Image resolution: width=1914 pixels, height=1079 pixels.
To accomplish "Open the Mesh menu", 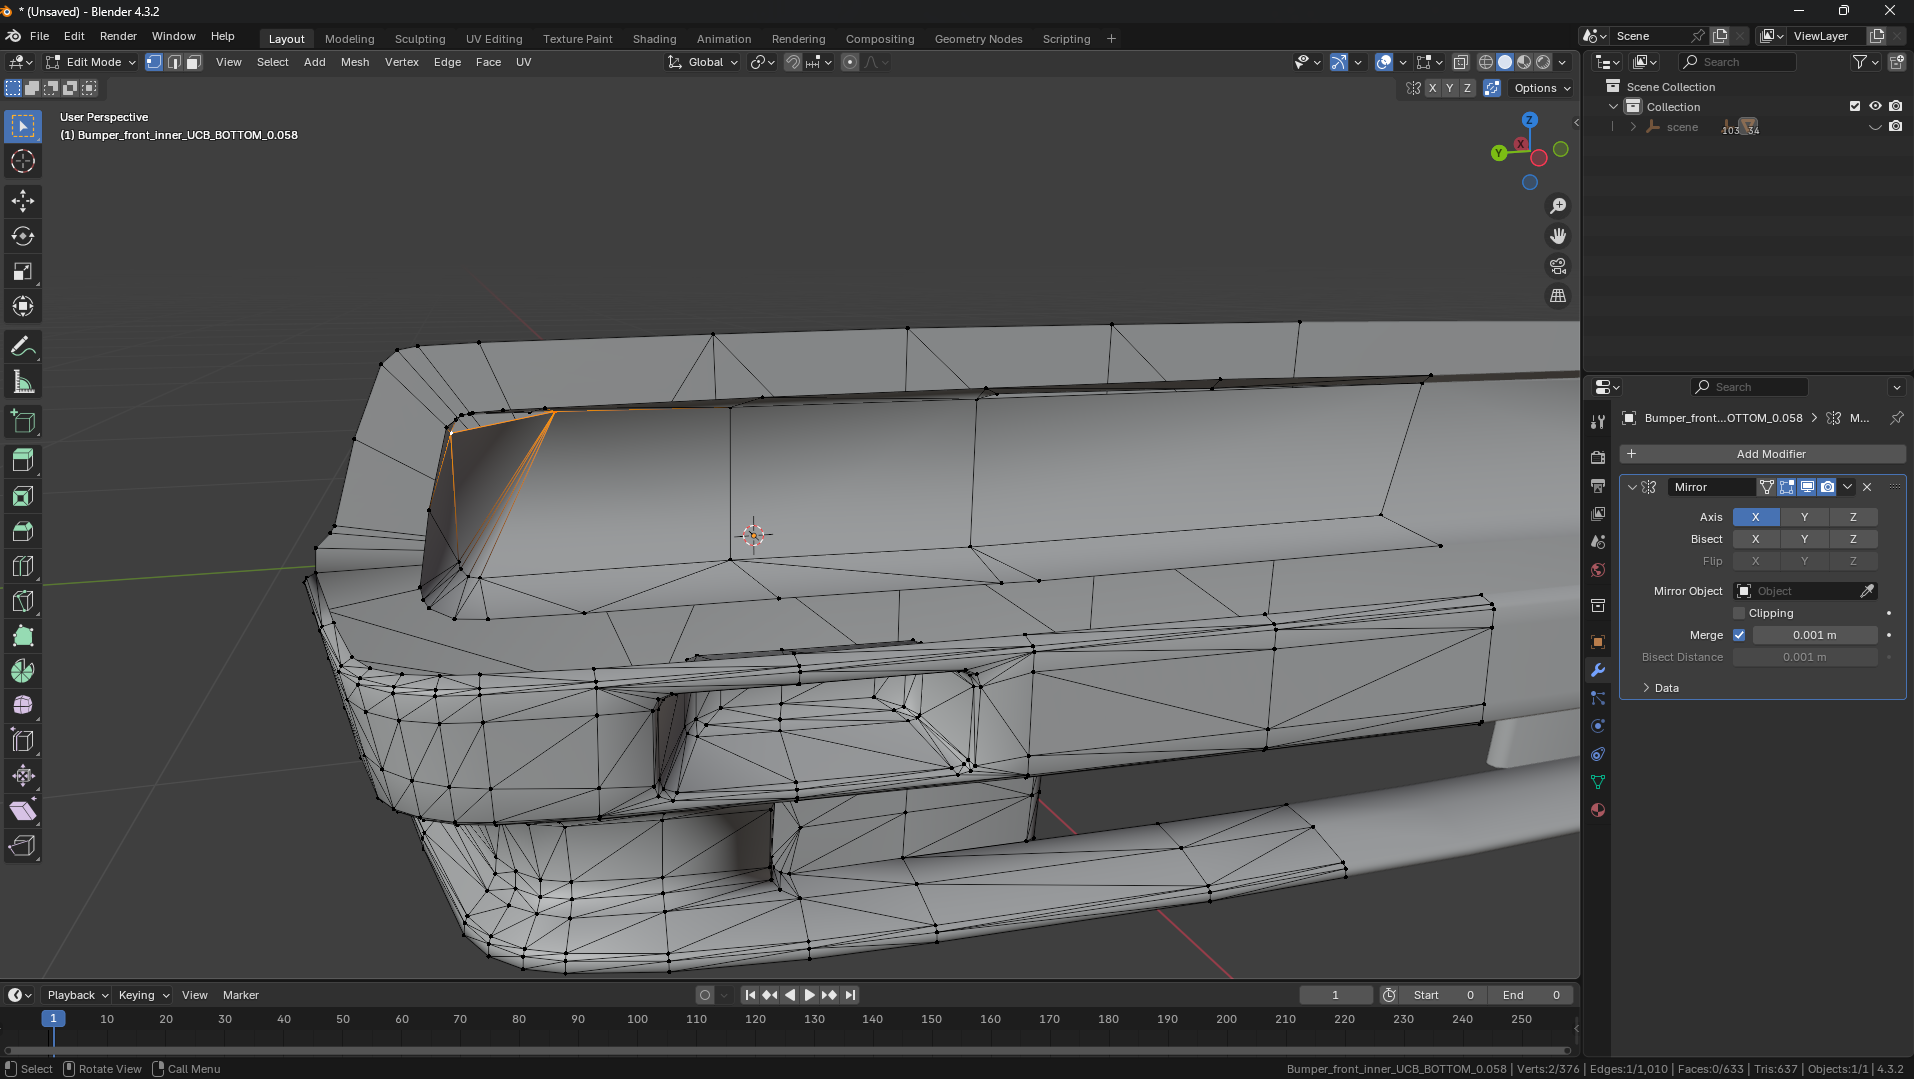I will click(355, 62).
